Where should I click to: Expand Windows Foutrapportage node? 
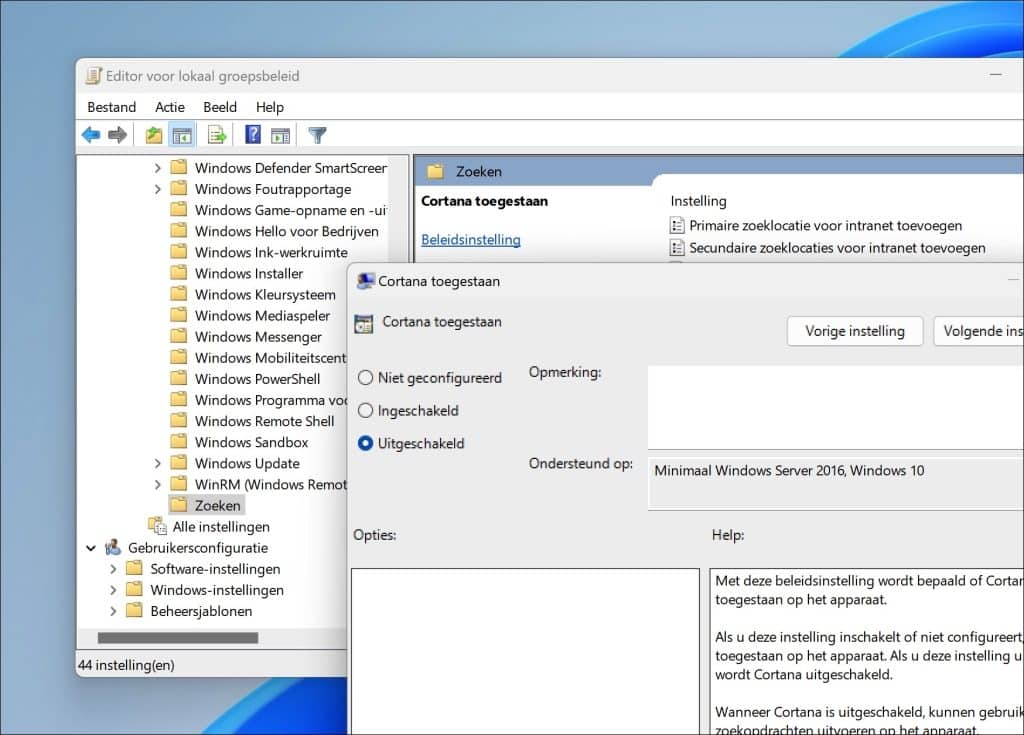[x=157, y=189]
